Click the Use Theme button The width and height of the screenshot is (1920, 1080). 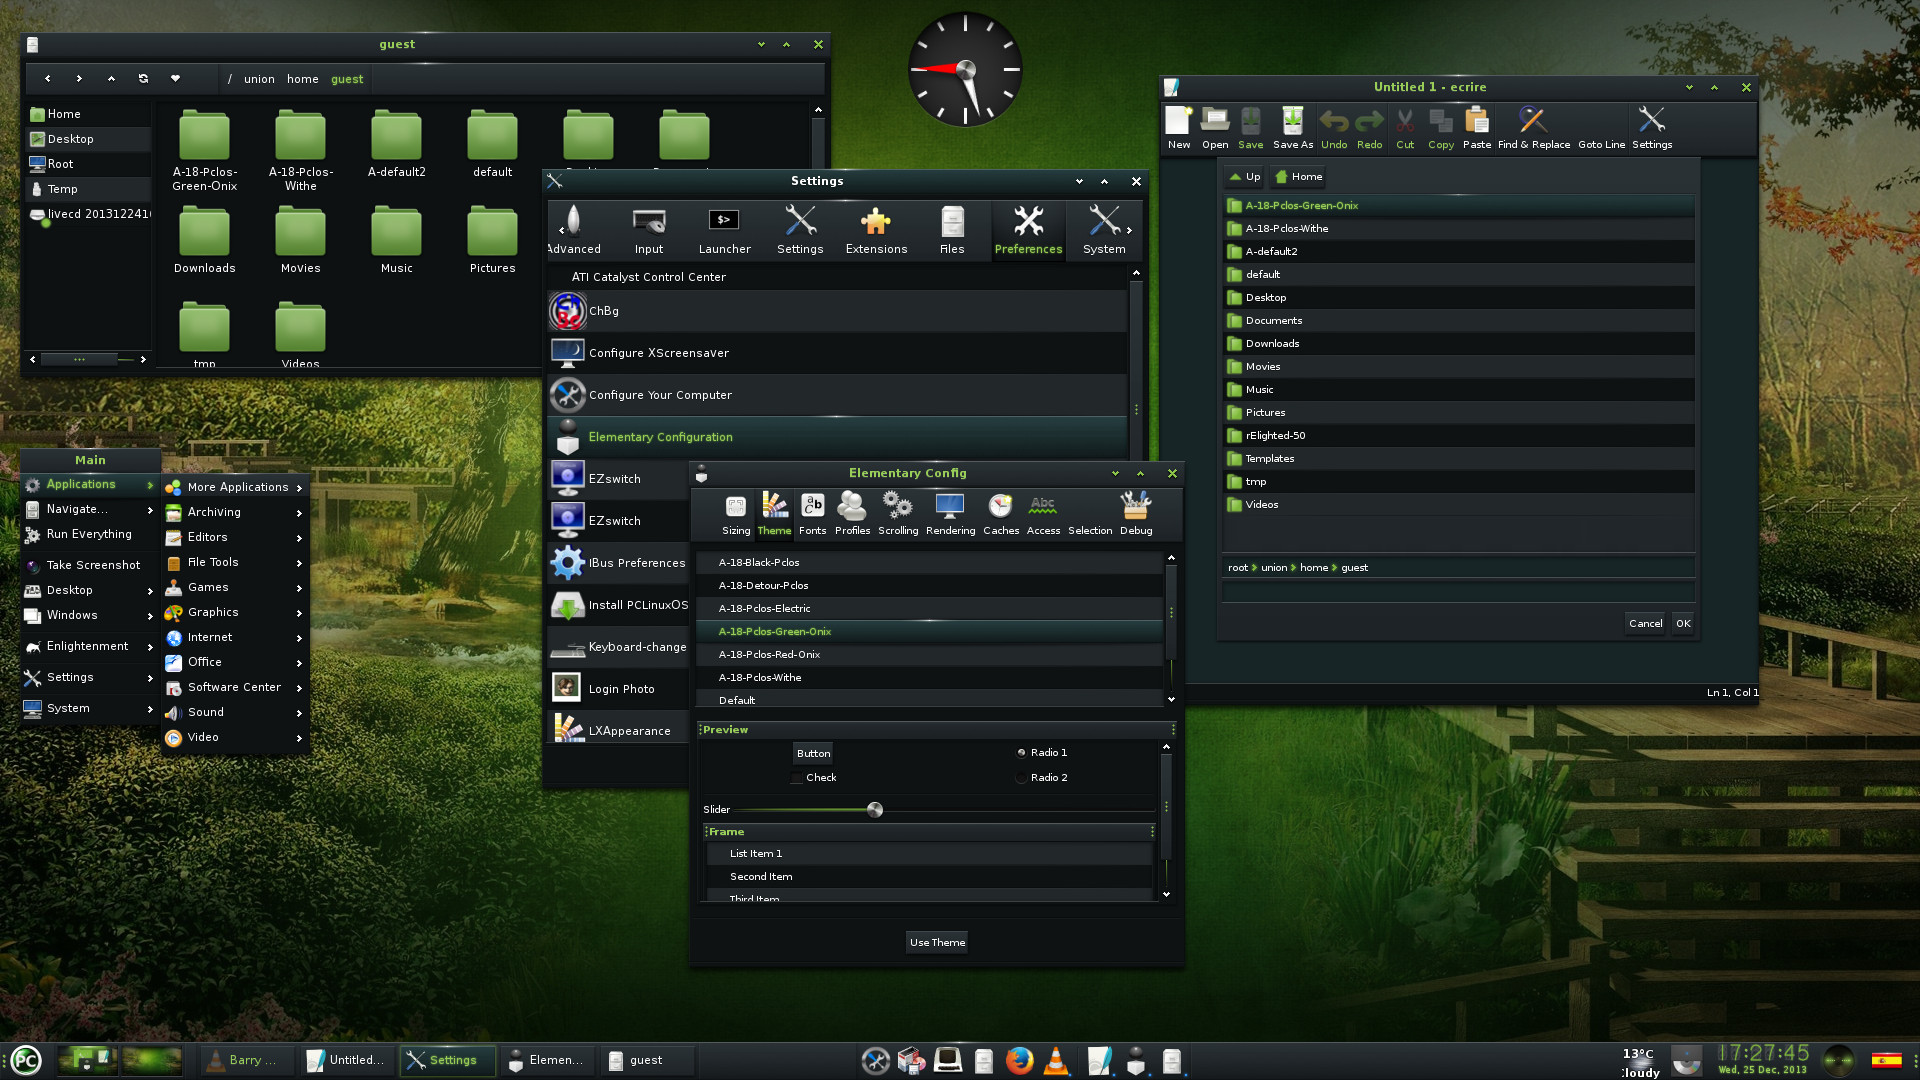(937, 942)
